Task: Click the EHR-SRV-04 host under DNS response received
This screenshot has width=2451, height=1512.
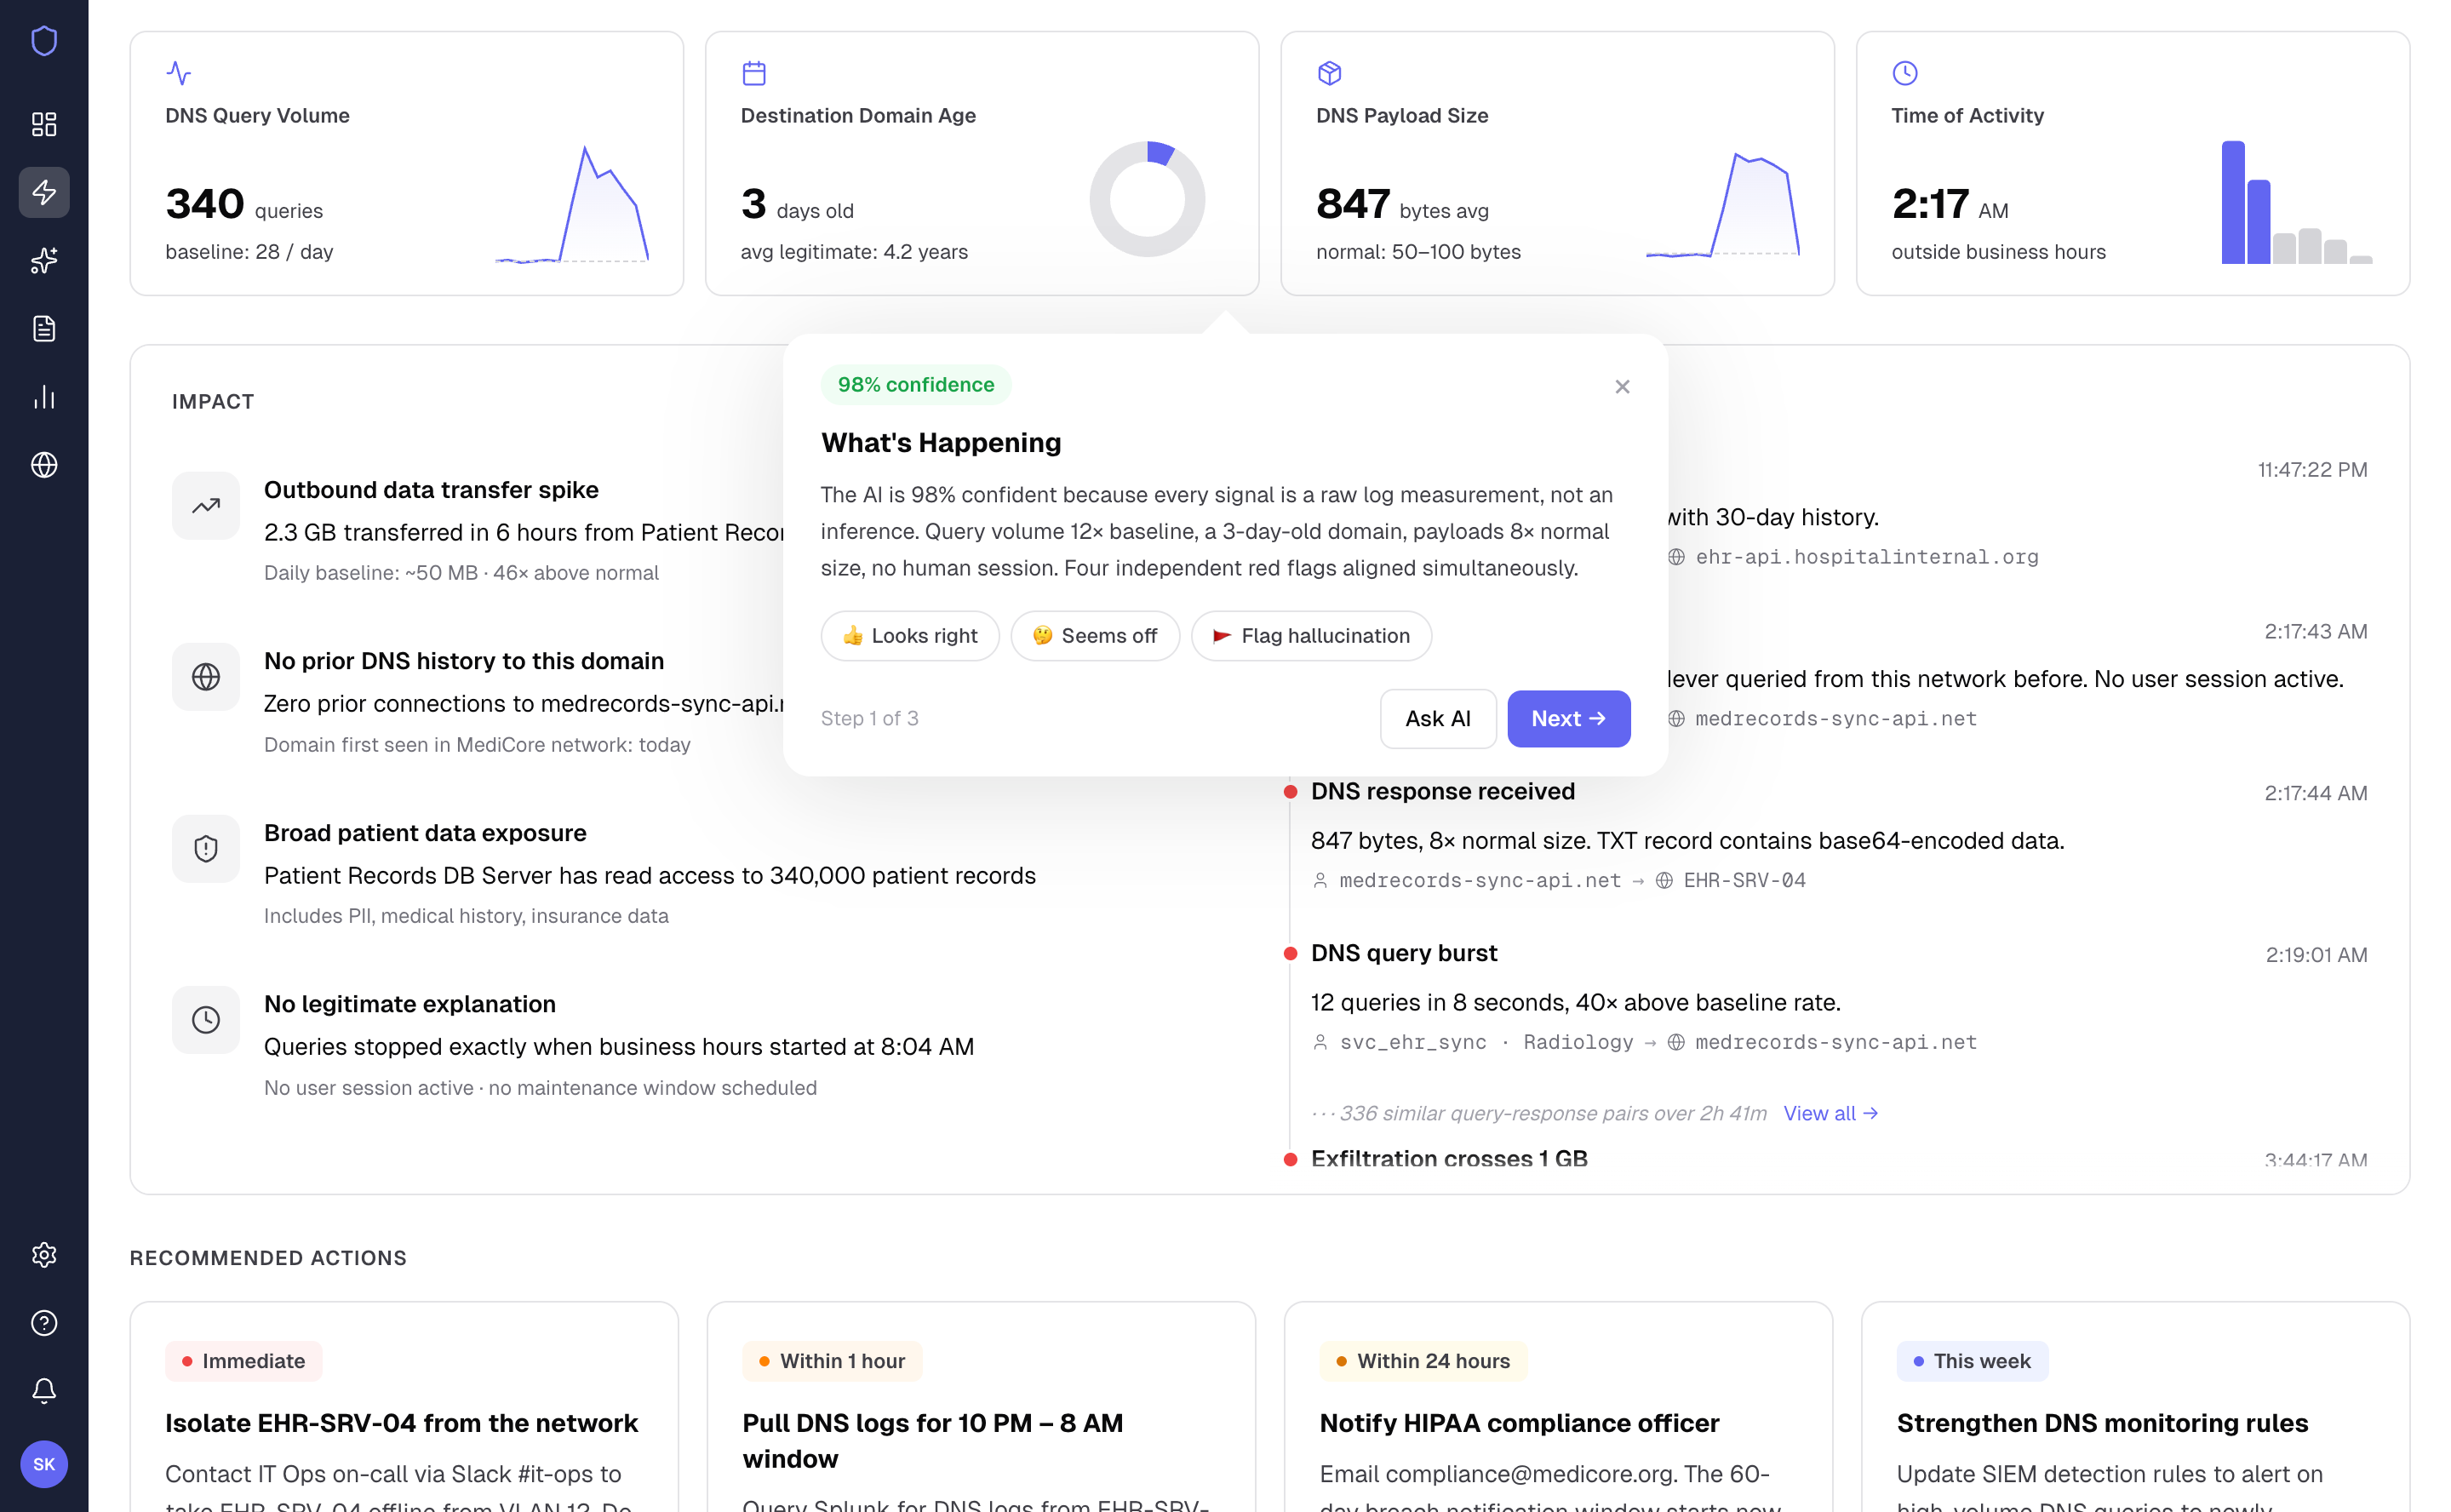Action: (1744, 880)
